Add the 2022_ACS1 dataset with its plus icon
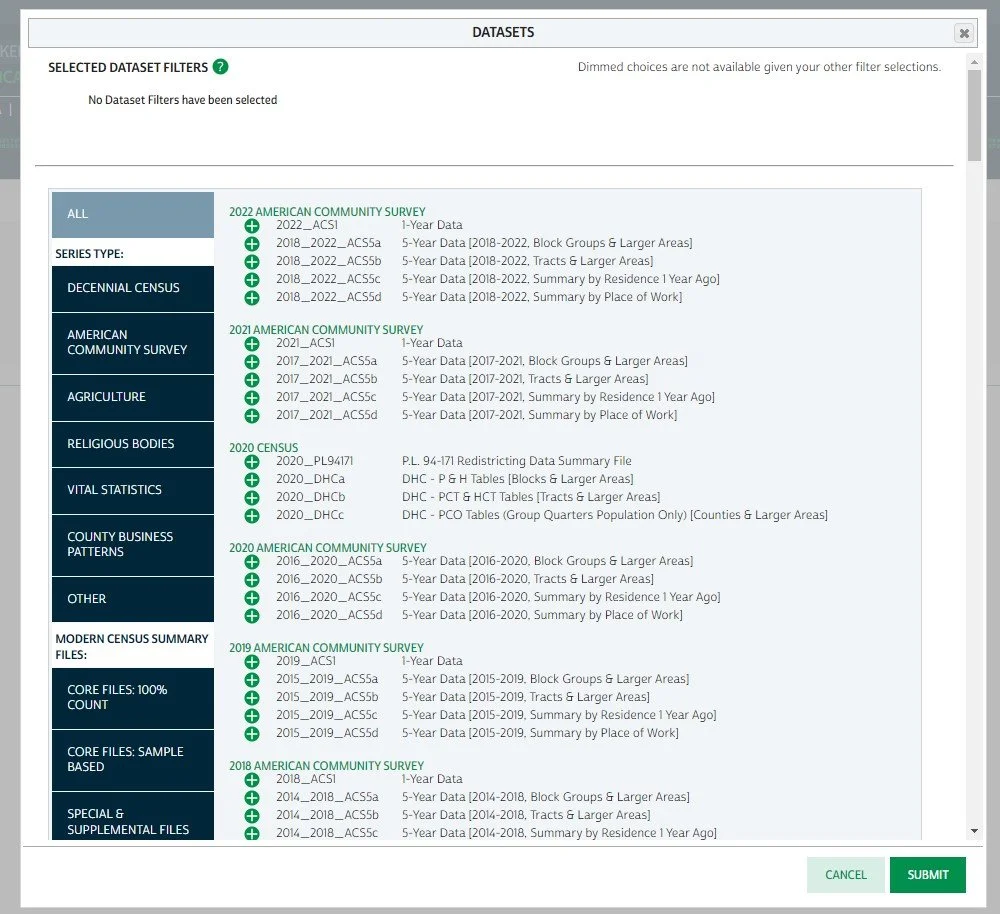Screen dimensions: 1000x914 pos(252,226)
